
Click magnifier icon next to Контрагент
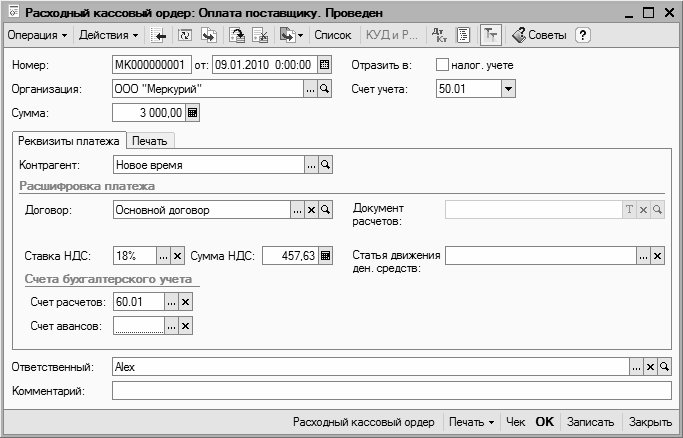coord(324,164)
